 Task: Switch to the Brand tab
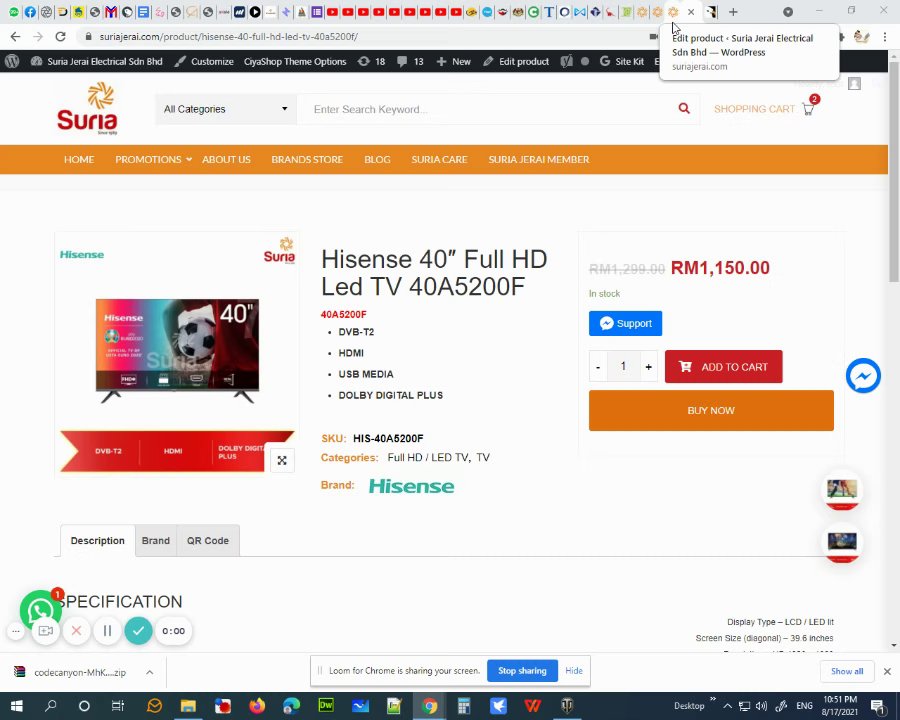(156, 541)
